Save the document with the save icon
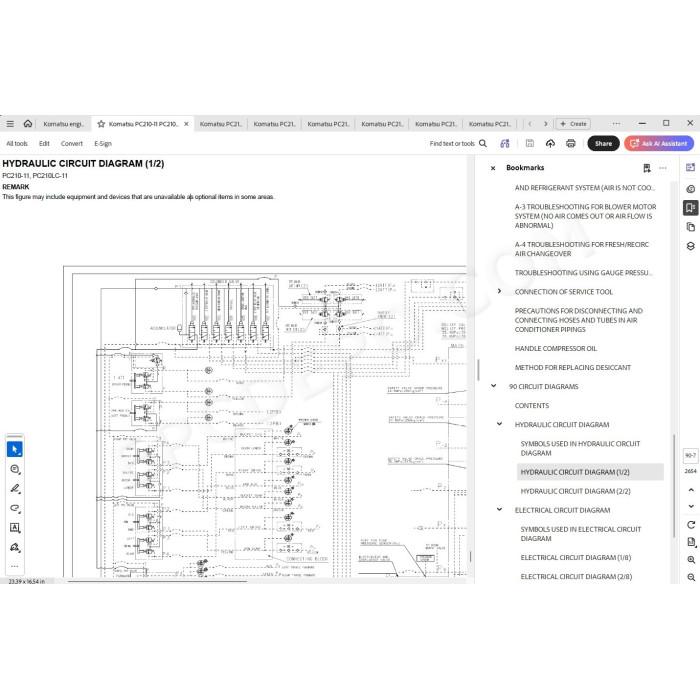 click(x=530, y=143)
